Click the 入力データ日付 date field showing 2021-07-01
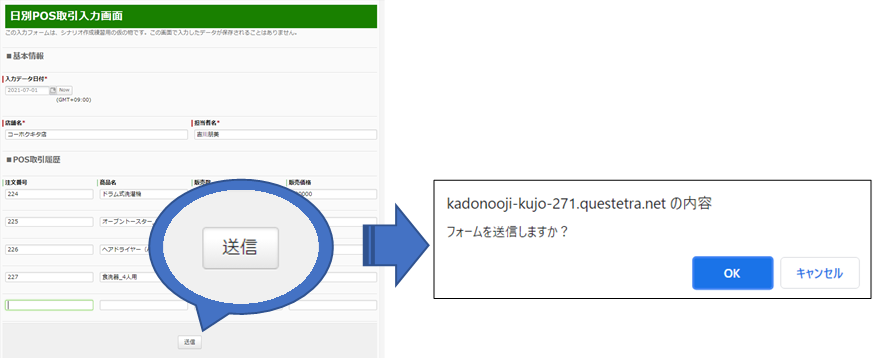Screen dimensions: 880x360 pyautogui.click(x=28, y=90)
